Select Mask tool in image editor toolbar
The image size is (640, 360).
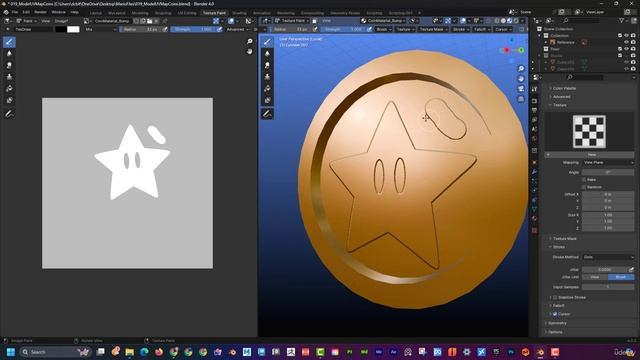coord(9,100)
